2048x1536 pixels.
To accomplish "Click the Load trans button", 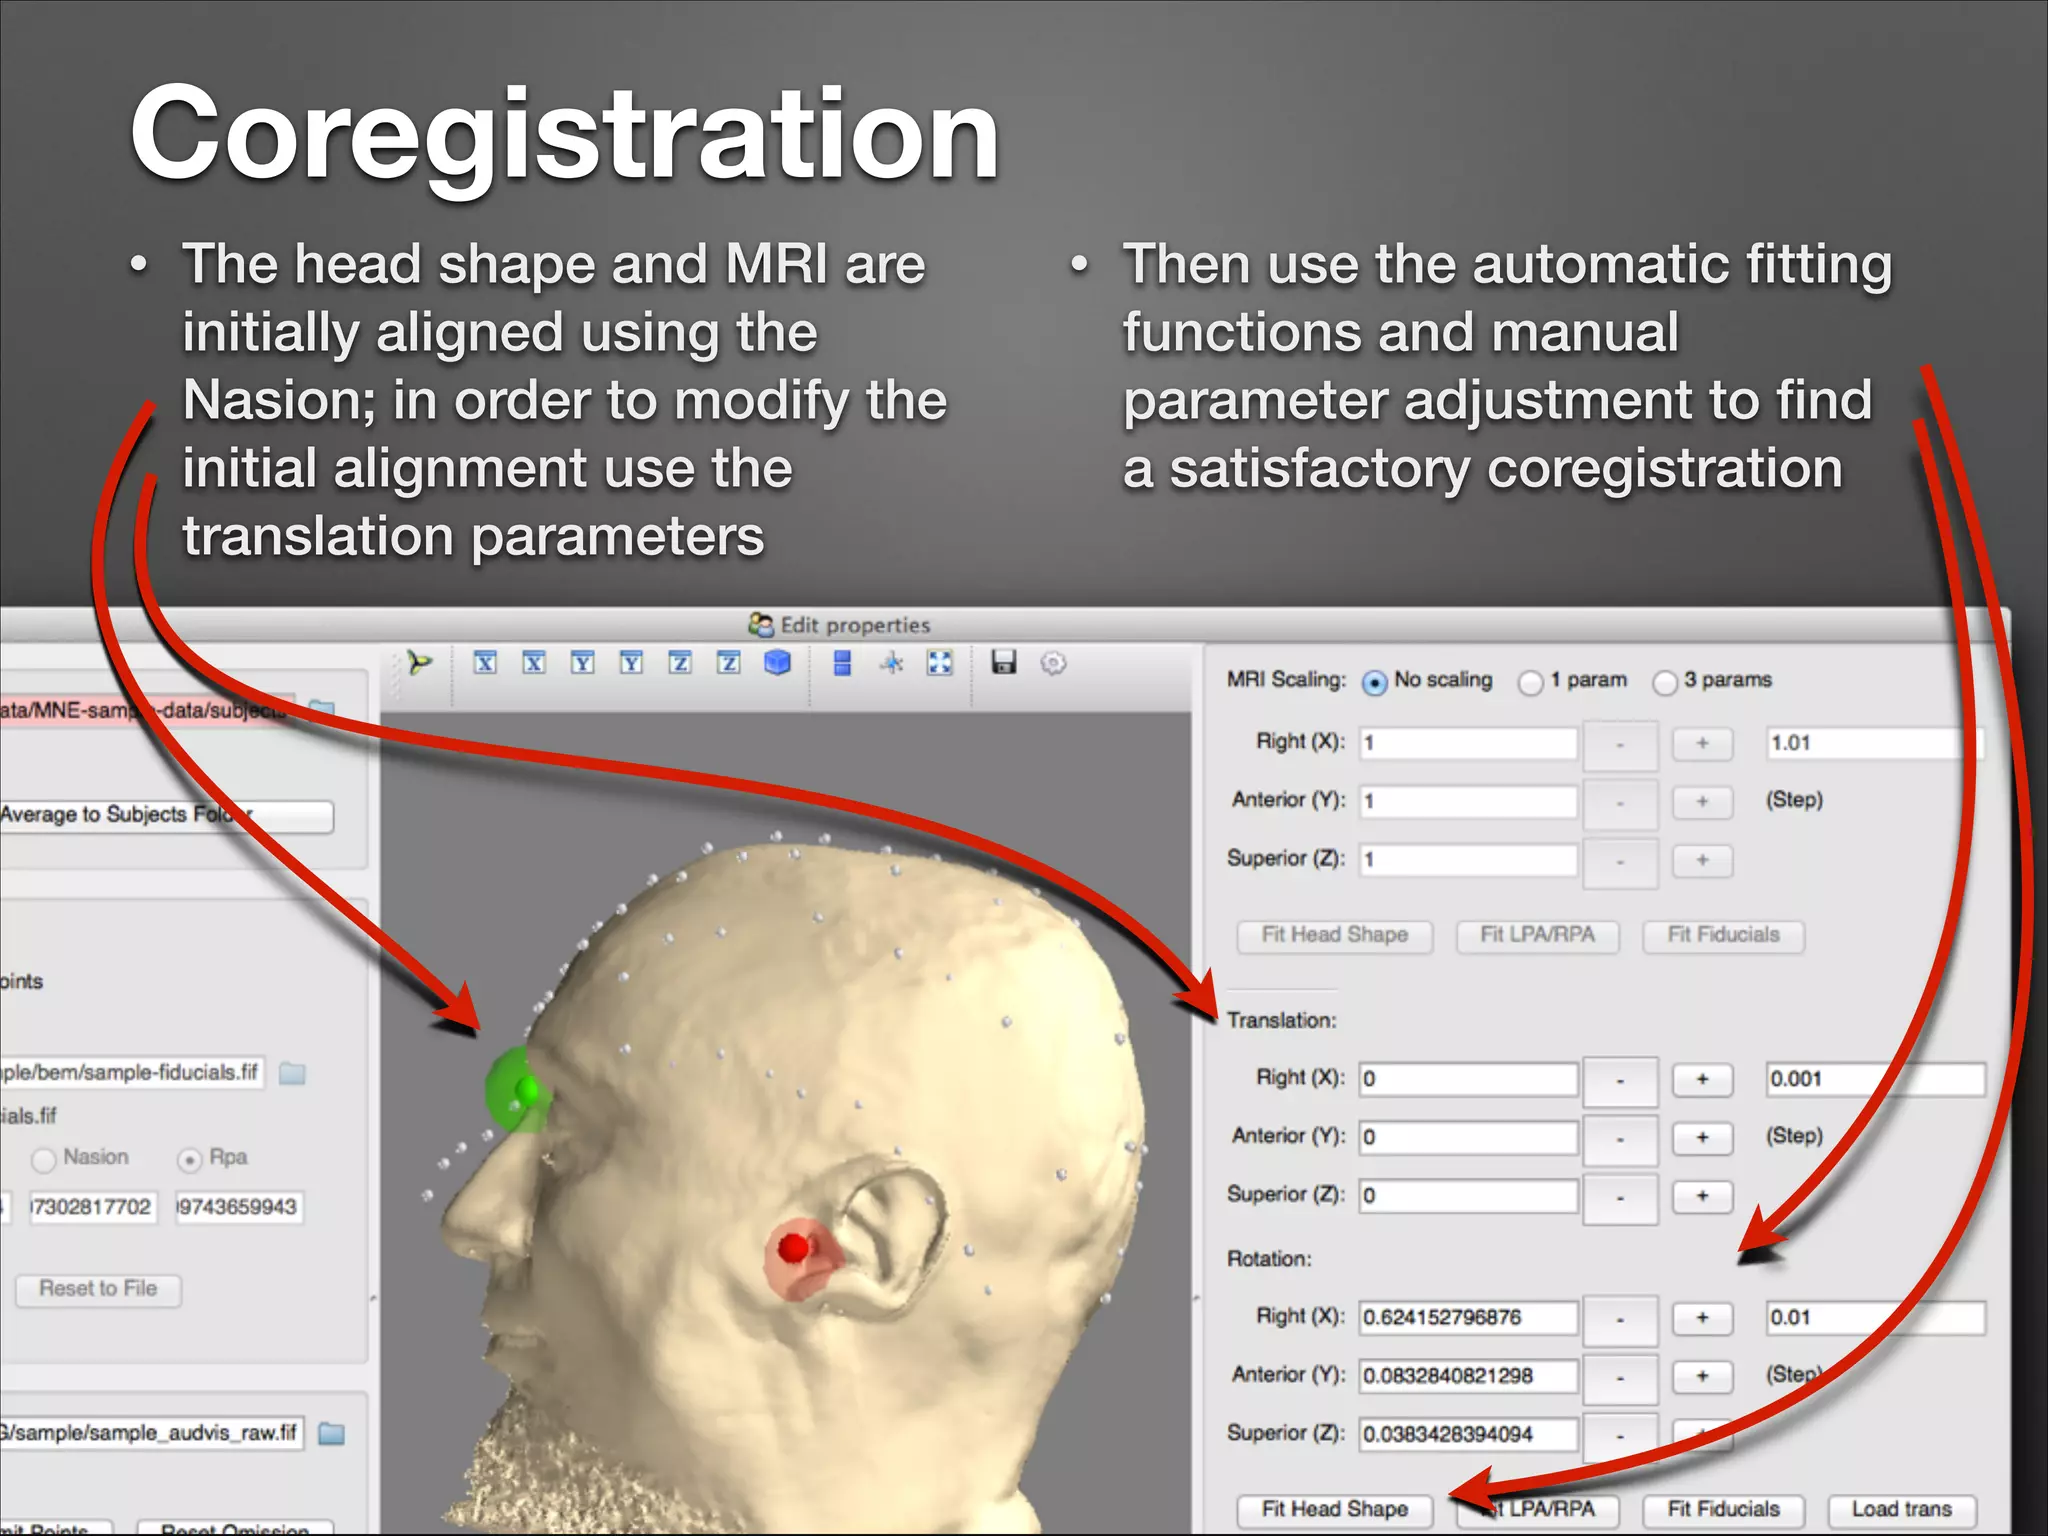I will (x=1901, y=1509).
